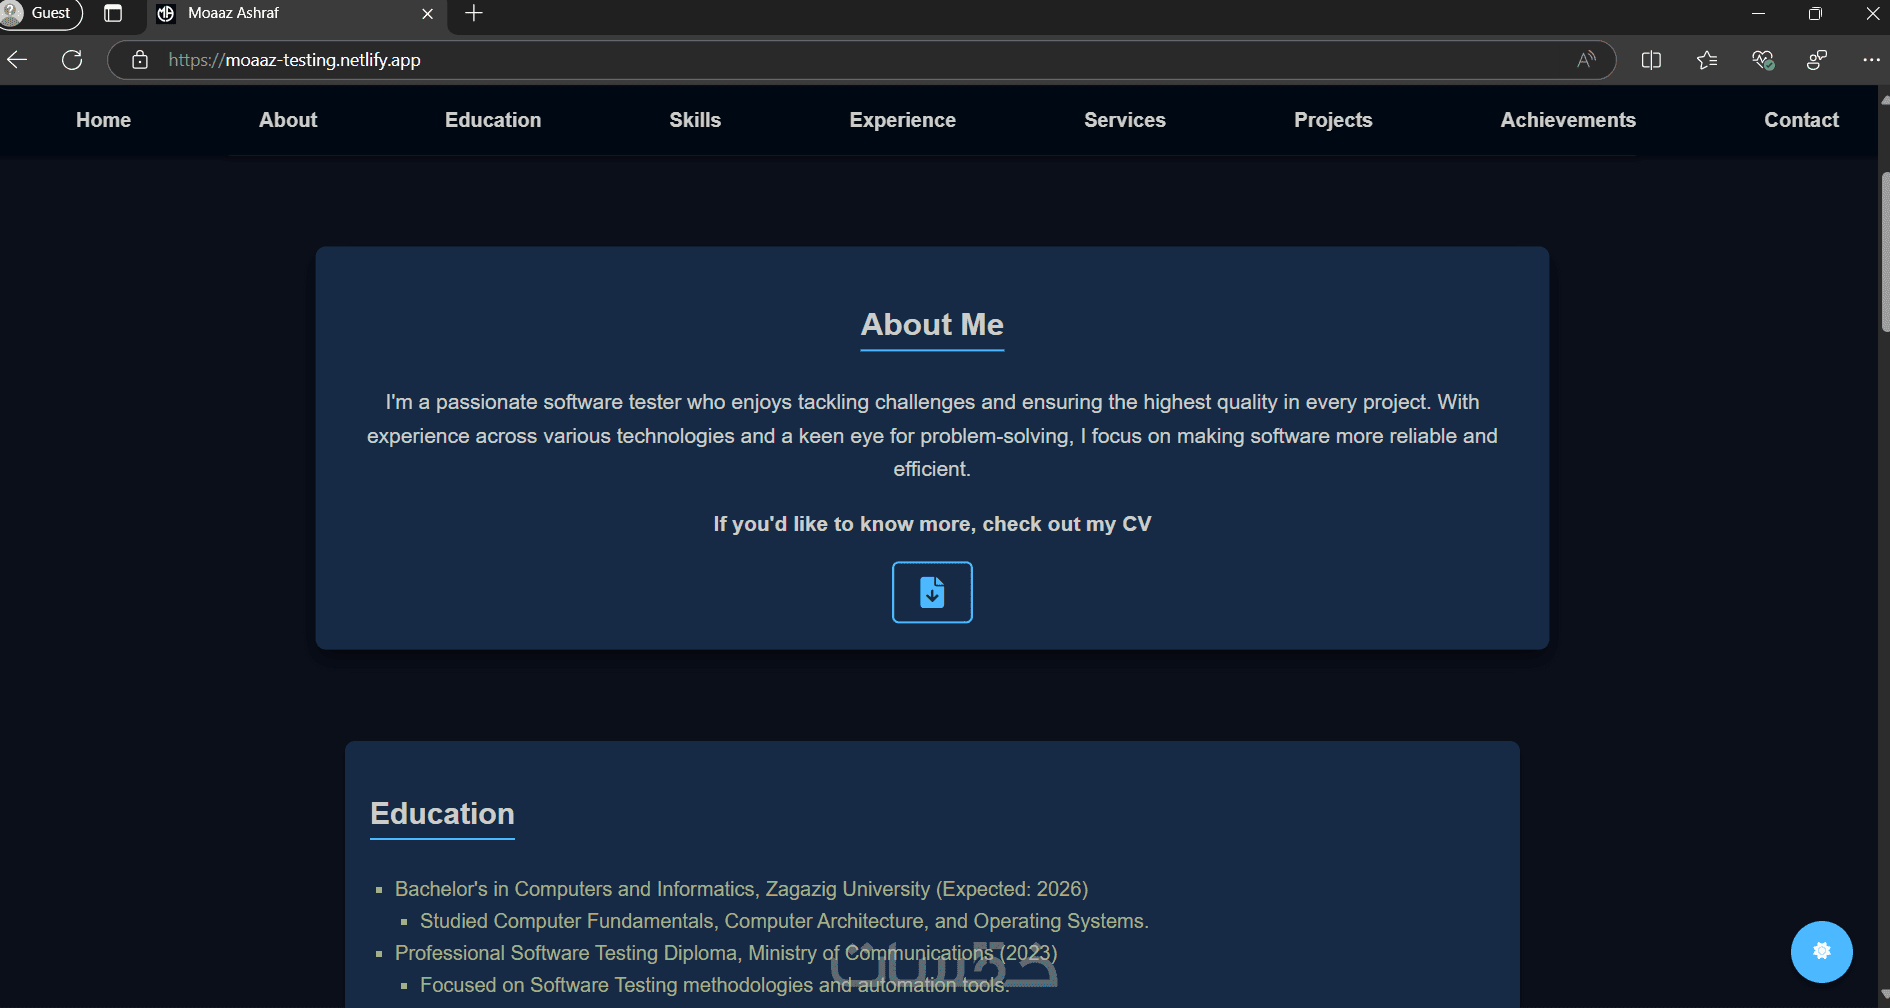View site information lock icon
This screenshot has width=1890, height=1008.
click(140, 60)
